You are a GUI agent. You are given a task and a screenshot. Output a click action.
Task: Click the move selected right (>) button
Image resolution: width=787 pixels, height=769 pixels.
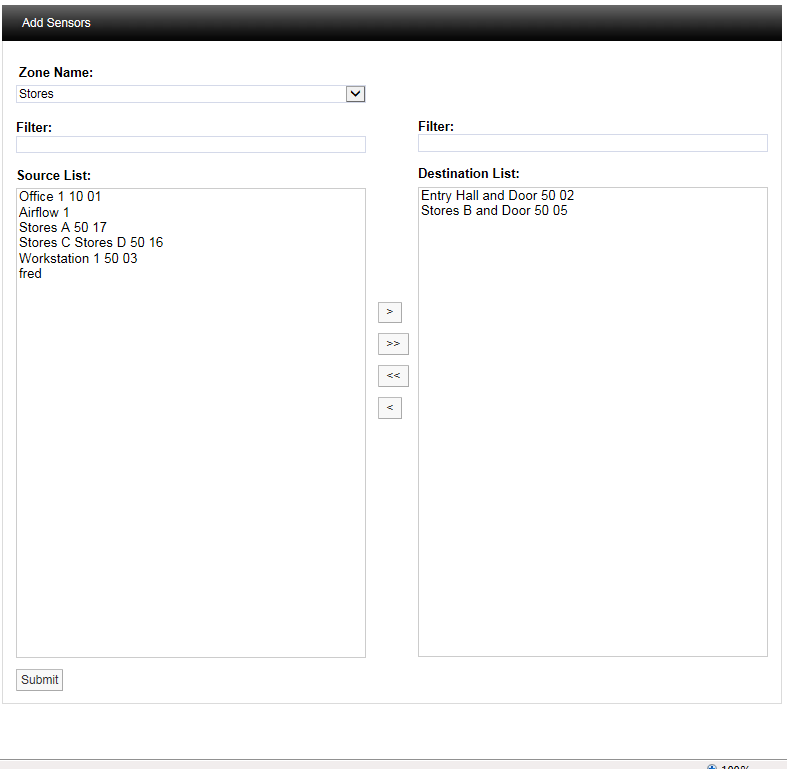click(389, 312)
